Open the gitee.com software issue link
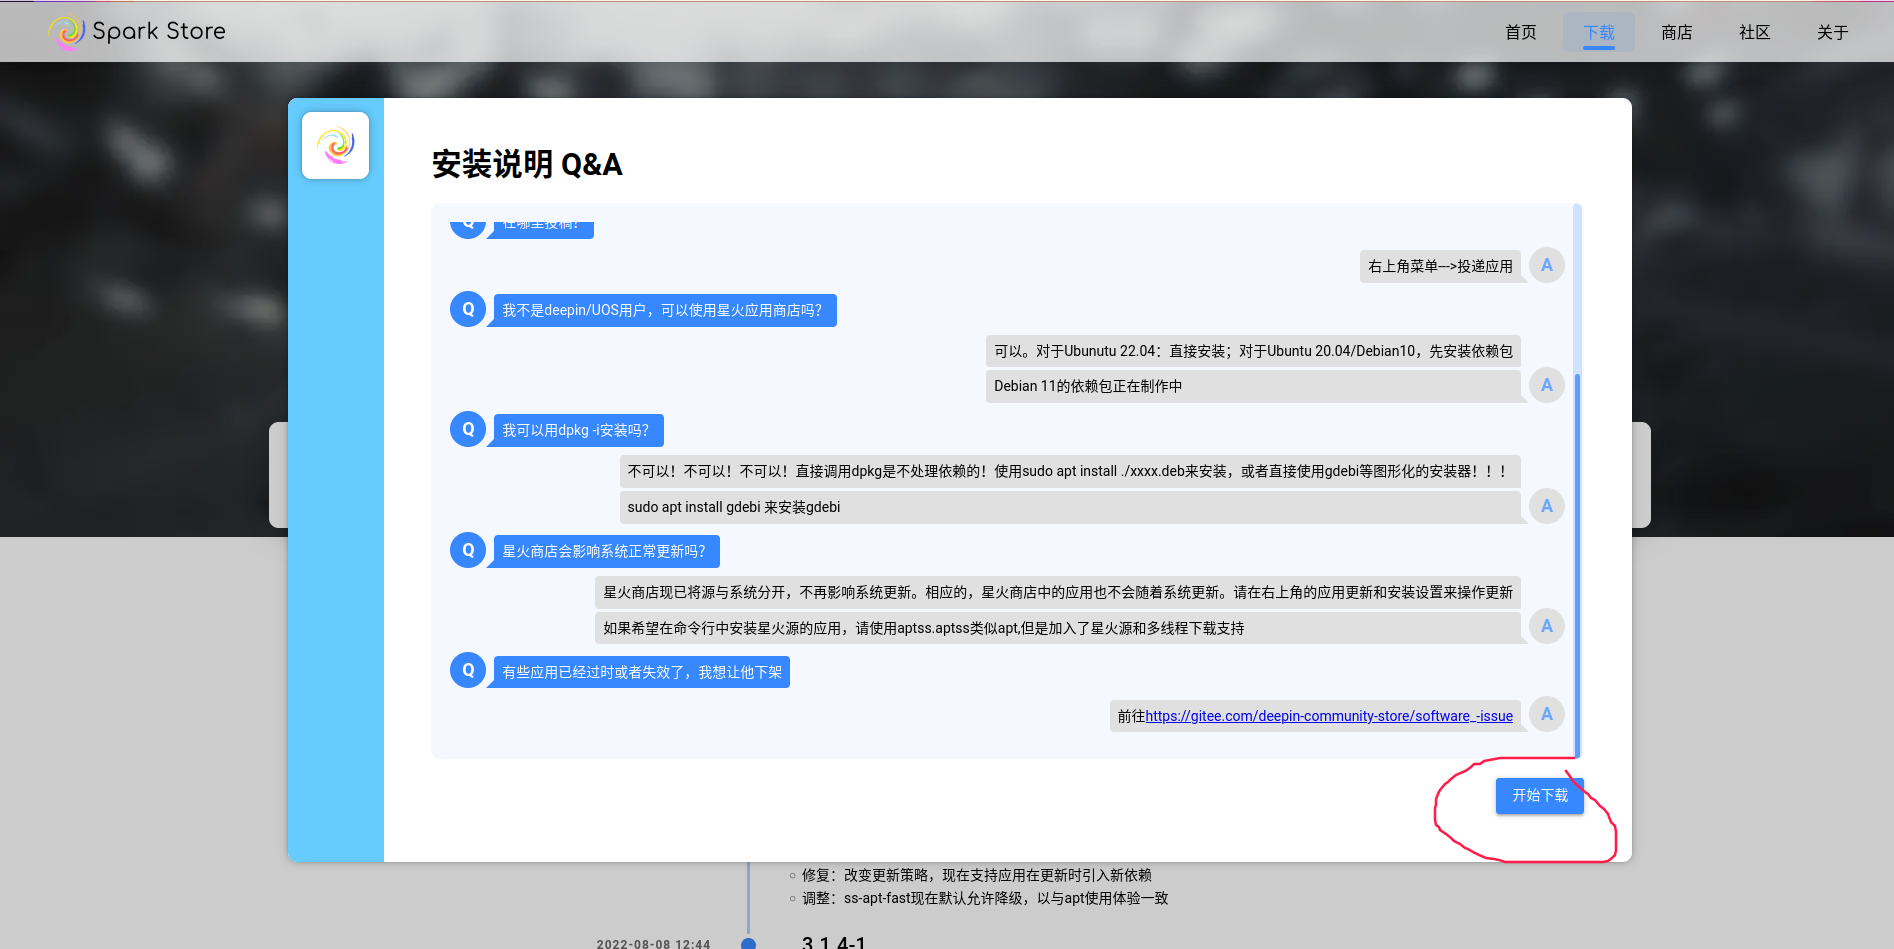Screen dimensions: 1894x949 click(x=1329, y=715)
